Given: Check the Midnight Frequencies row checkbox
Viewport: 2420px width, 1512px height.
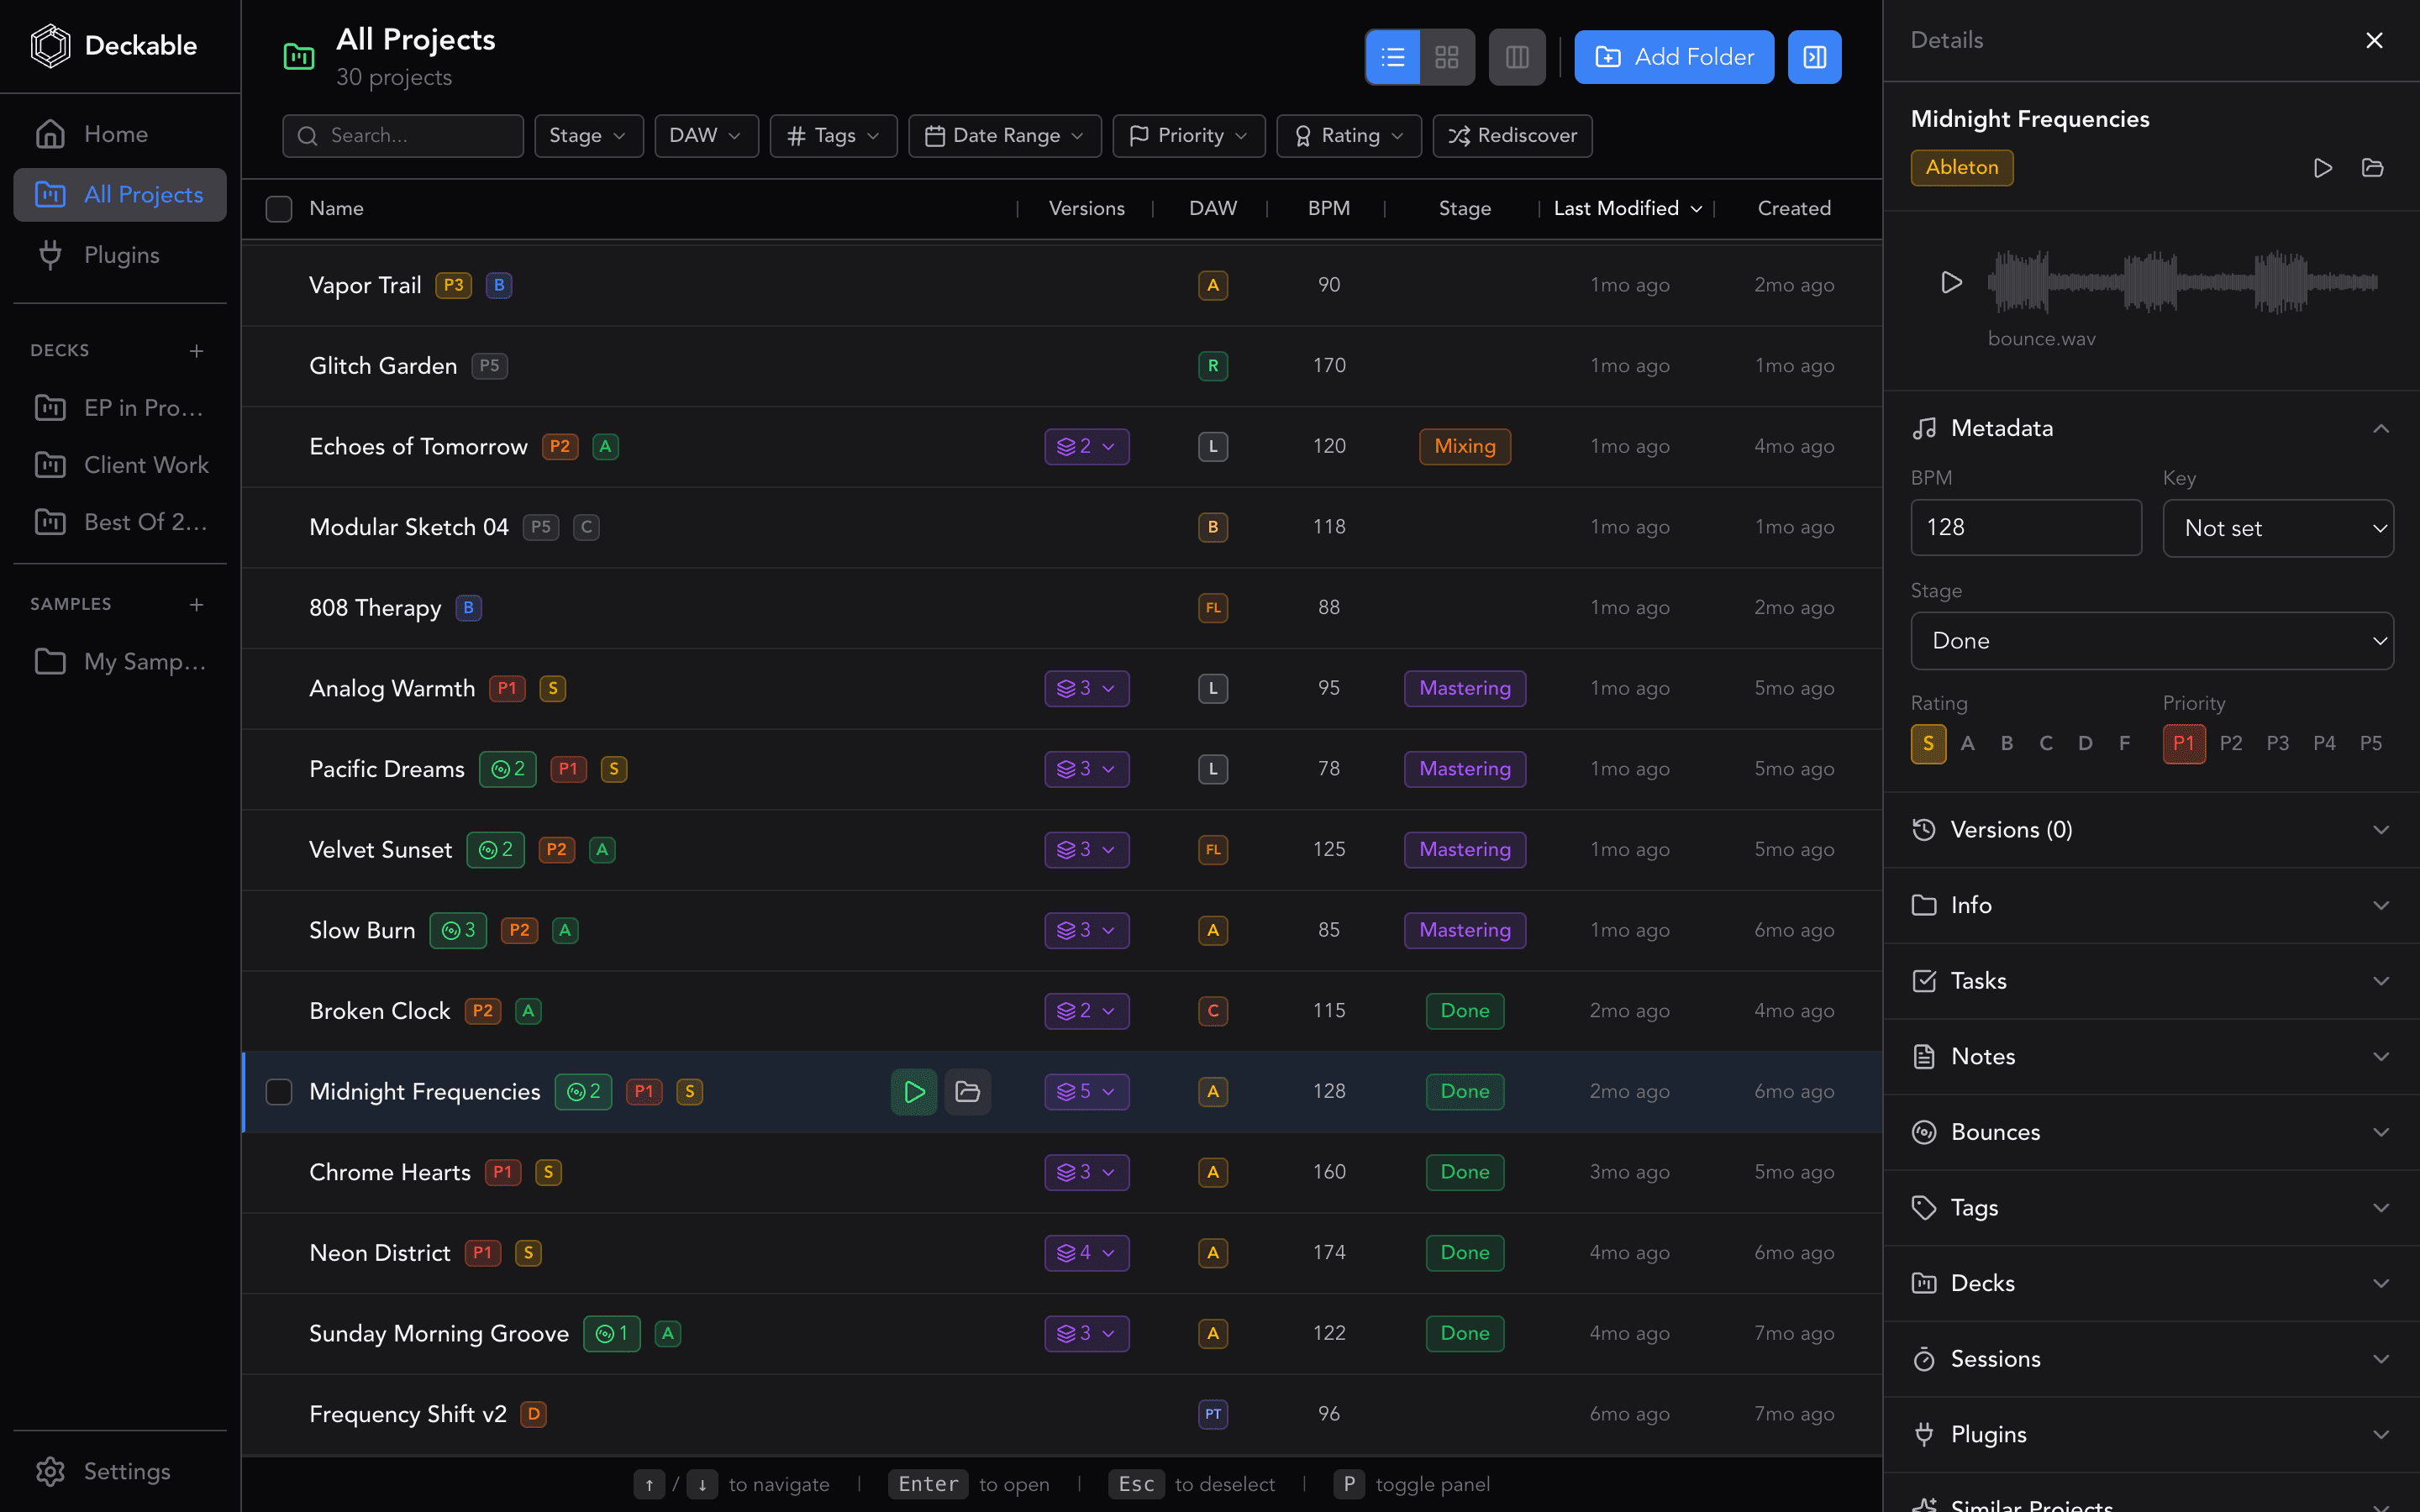Looking at the screenshot, I should coord(279,1092).
